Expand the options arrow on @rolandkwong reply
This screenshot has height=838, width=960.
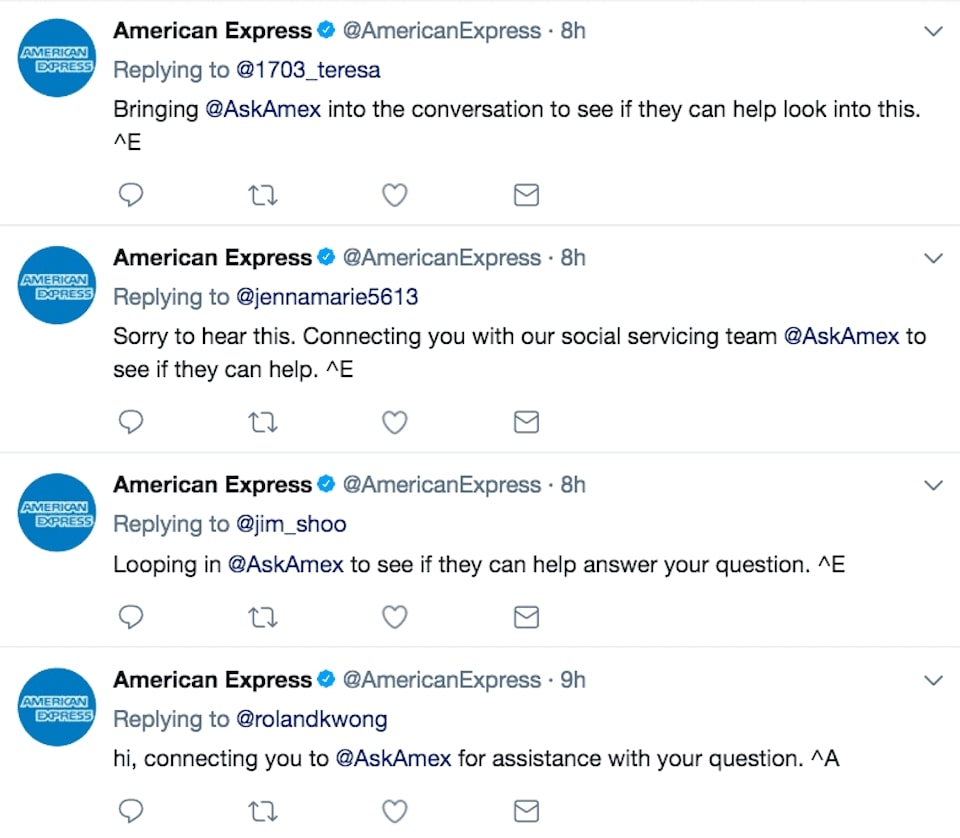[x=933, y=680]
